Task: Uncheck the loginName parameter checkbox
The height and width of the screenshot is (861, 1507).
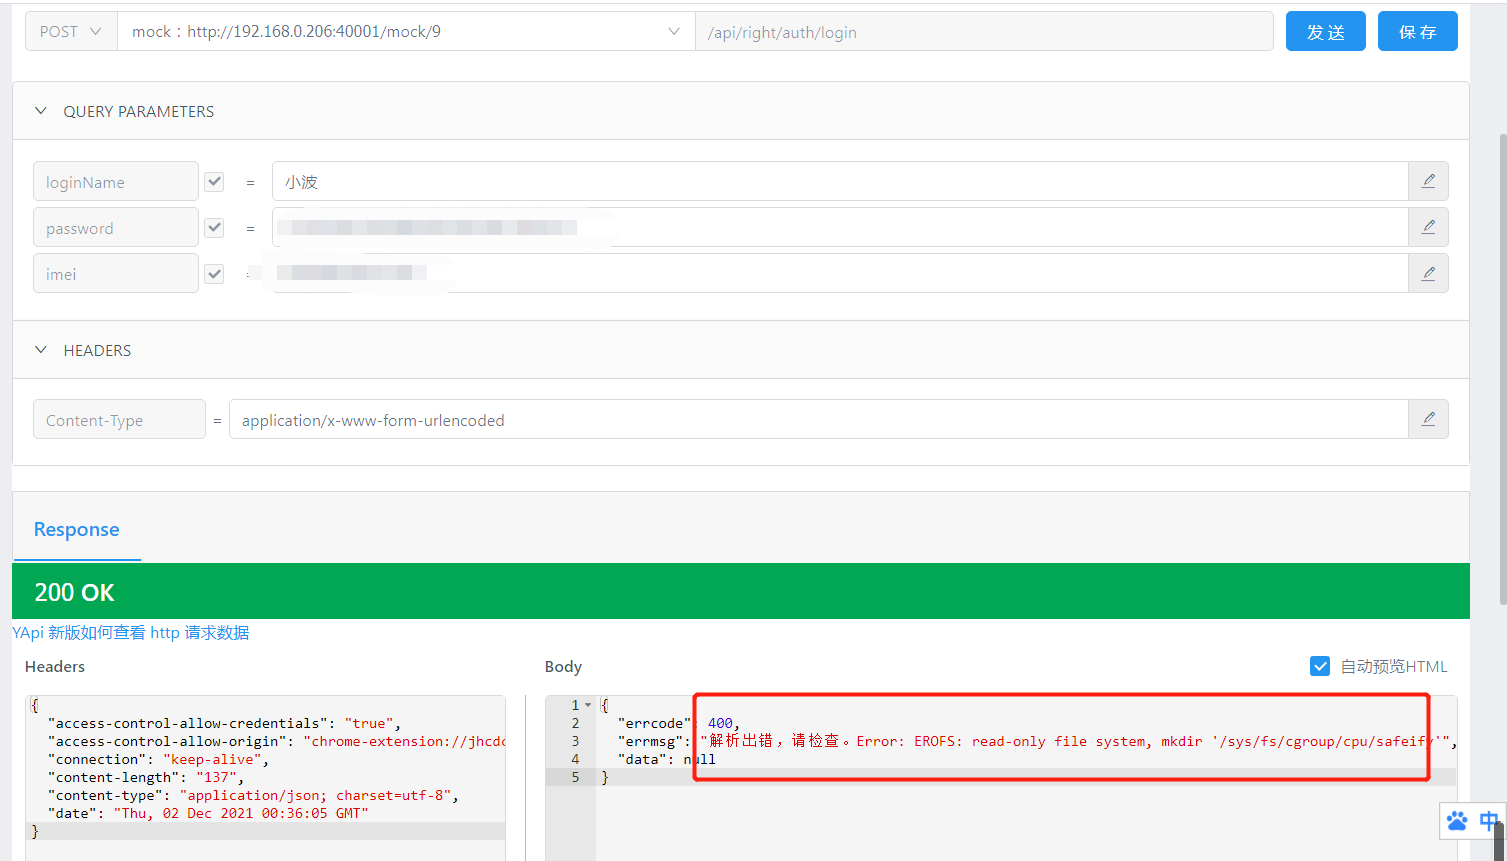Action: 213,181
